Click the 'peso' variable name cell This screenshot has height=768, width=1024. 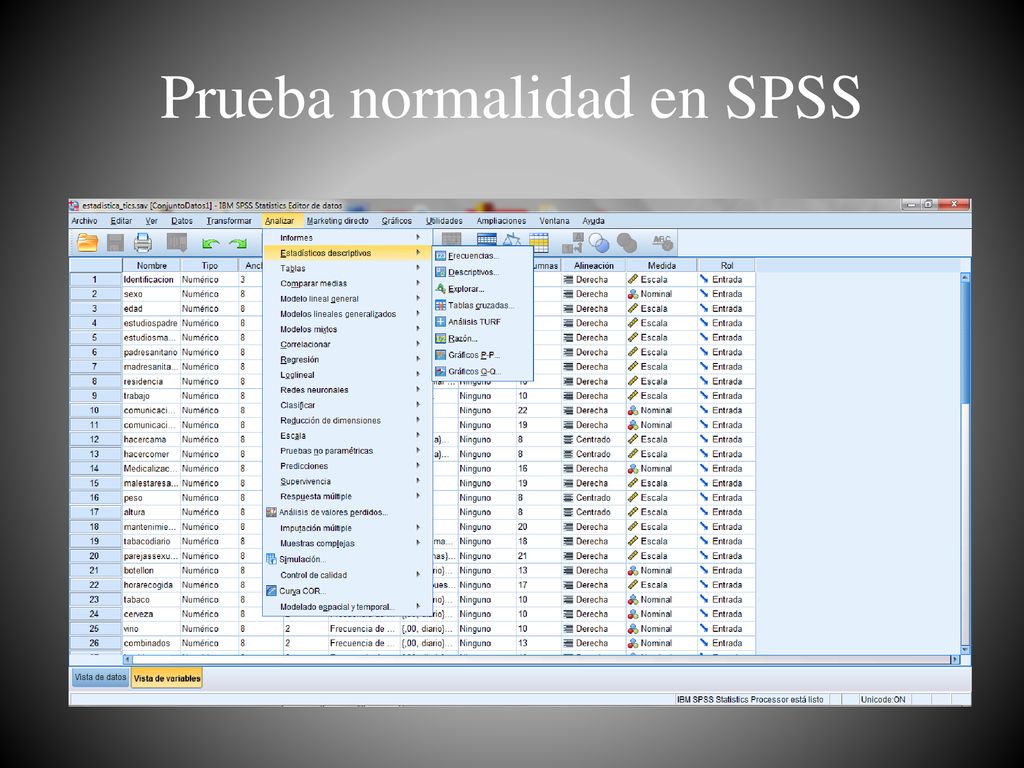(x=152, y=498)
